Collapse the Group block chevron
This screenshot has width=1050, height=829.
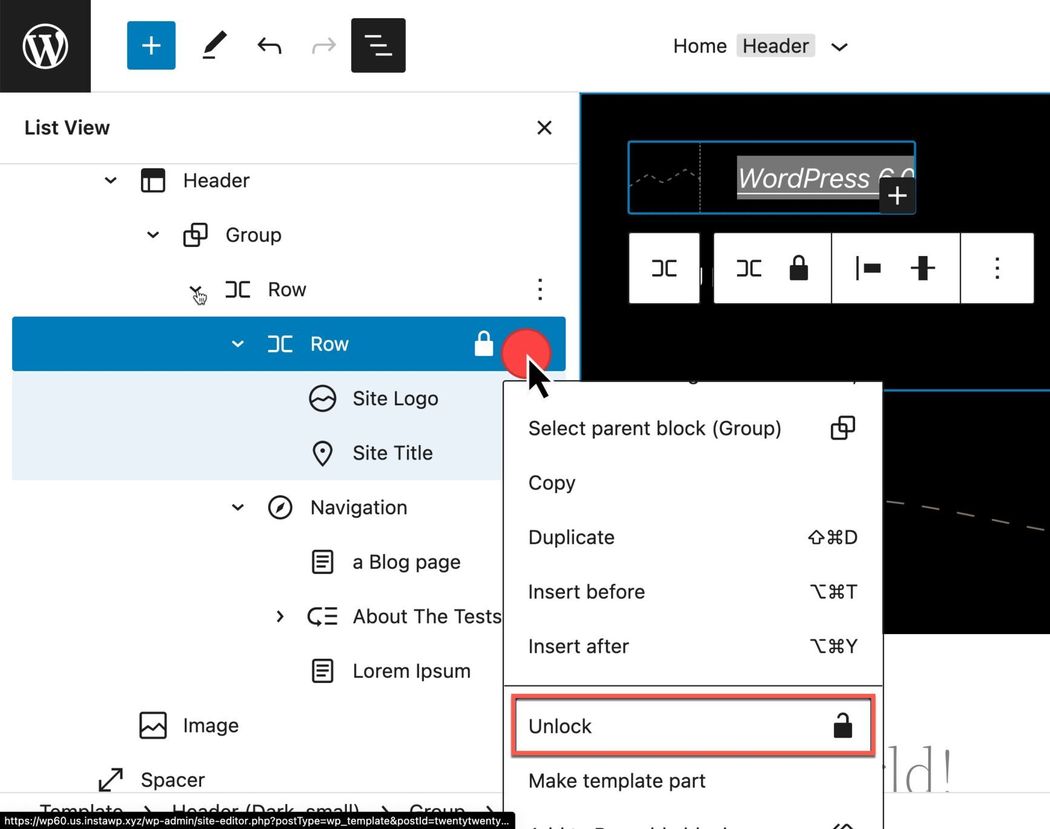click(153, 235)
